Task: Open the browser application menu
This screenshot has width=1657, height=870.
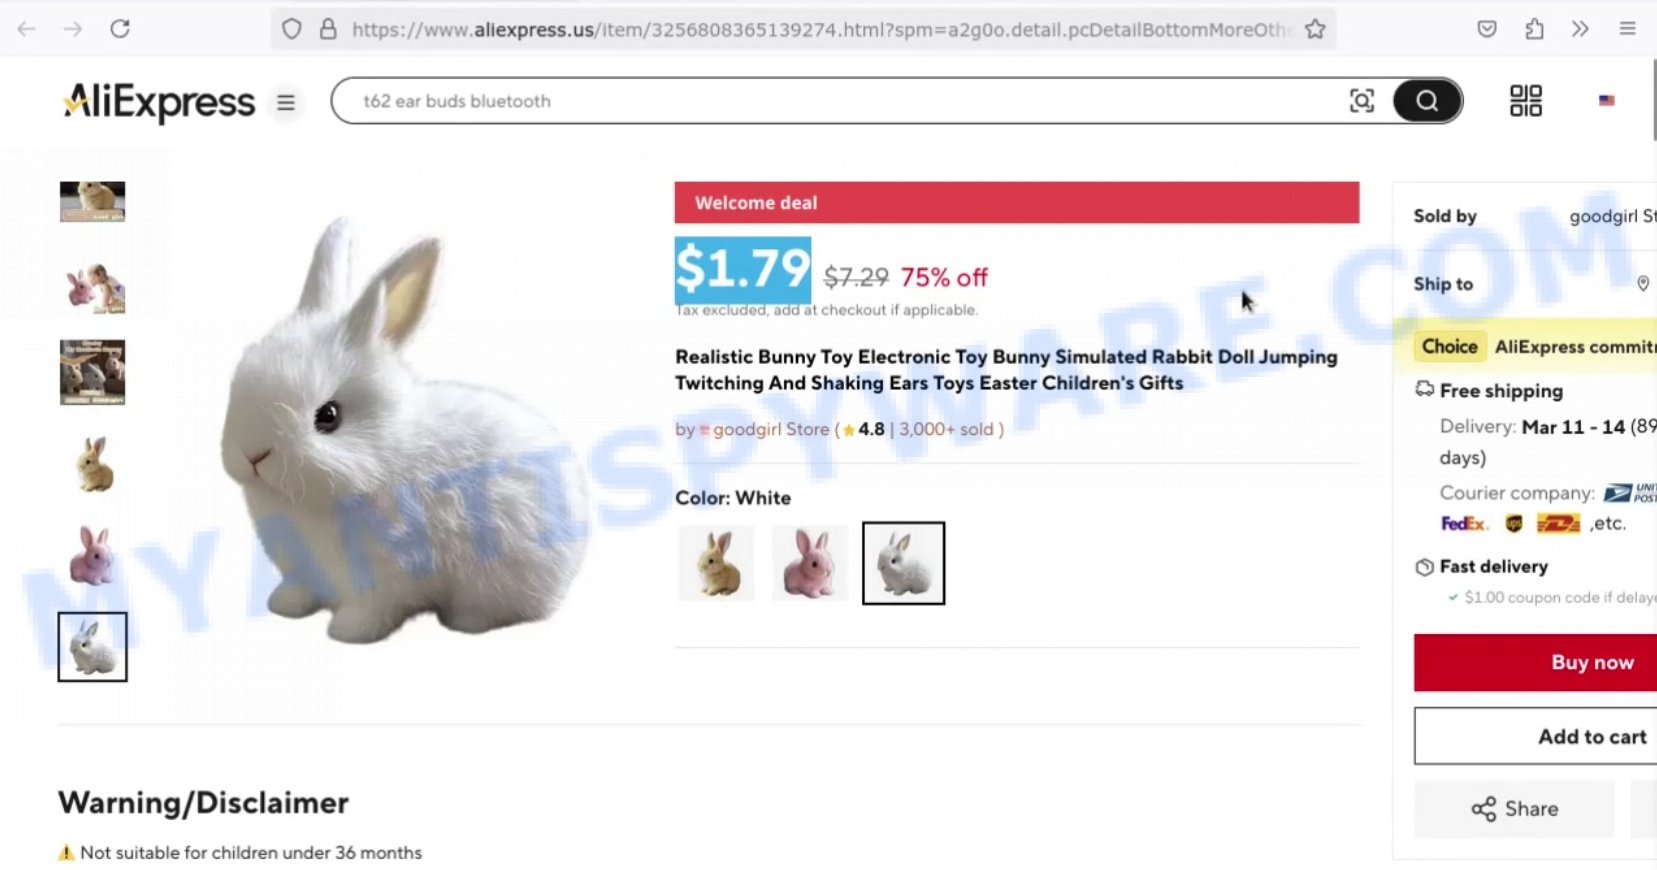Action: pos(1627,29)
